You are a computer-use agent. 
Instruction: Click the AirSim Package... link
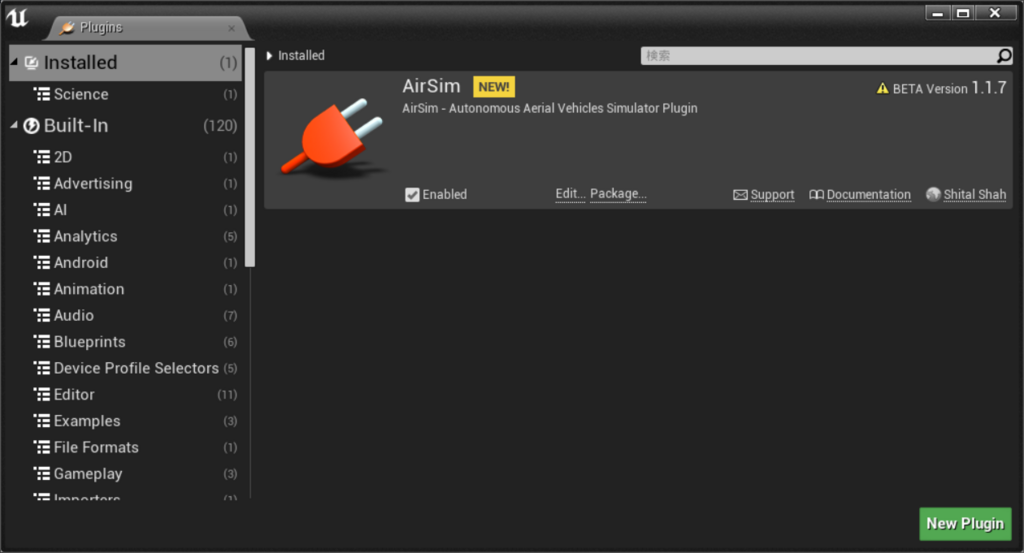tap(618, 194)
